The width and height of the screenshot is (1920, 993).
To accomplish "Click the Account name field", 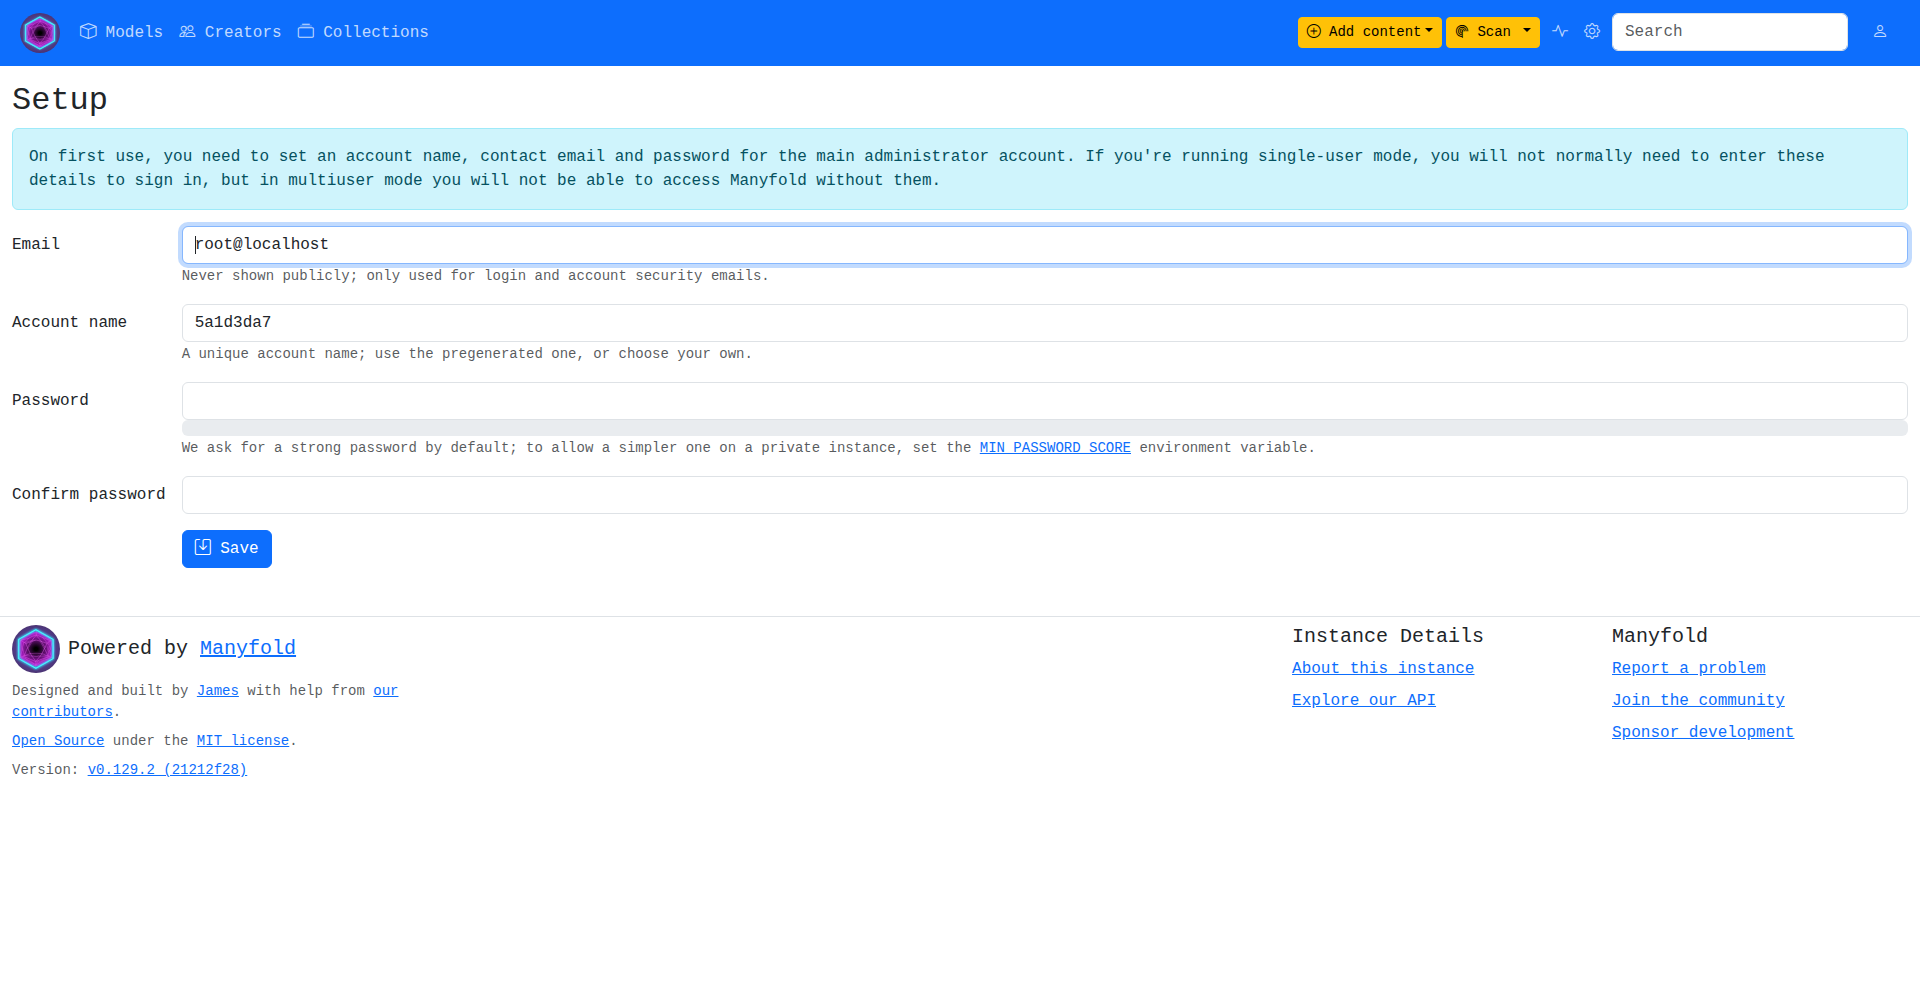I will pyautogui.click(x=1044, y=323).
